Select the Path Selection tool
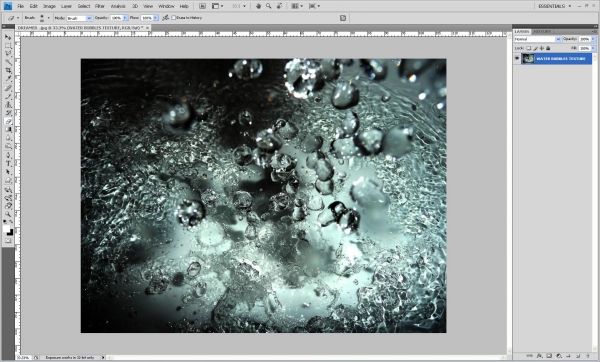600x362 pixels. point(8,172)
